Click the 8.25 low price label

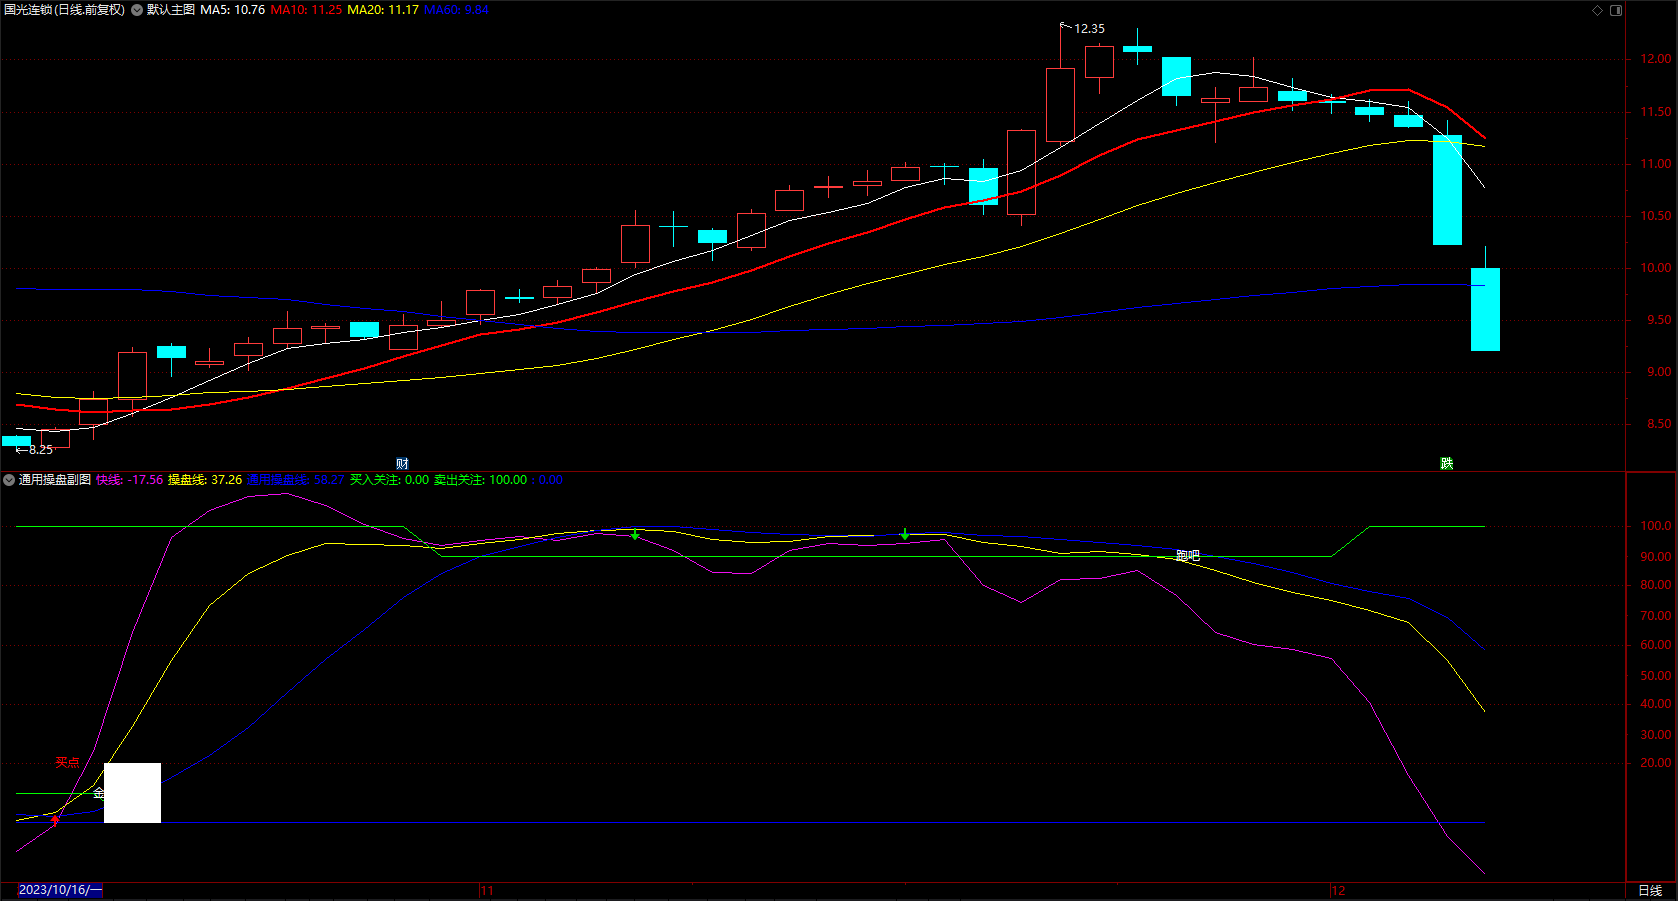[x=41, y=450]
